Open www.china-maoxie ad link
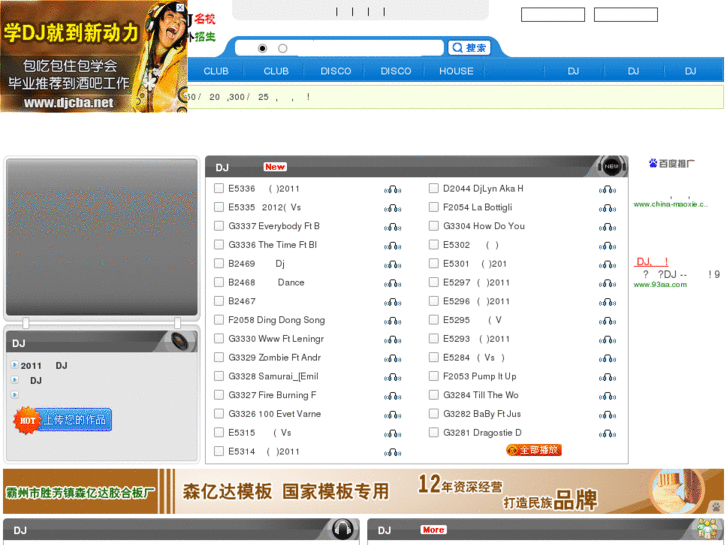 click(670, 204)
